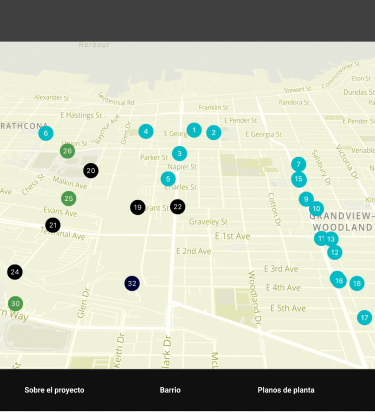Click green map marker number 26
This screenshot has height=412, width=375.
tap(67, 151)
